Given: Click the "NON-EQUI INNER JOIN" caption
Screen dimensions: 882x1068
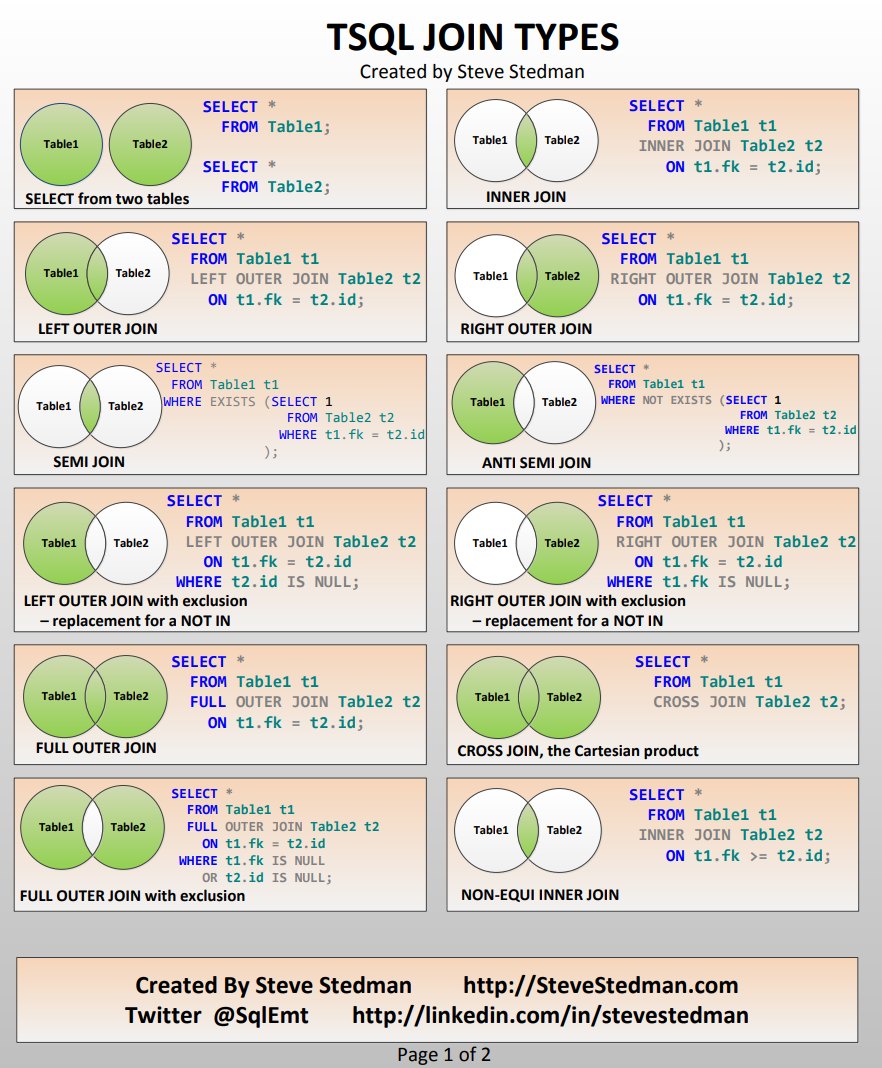Looking at the screenshot, I should [x=540, y=895].
